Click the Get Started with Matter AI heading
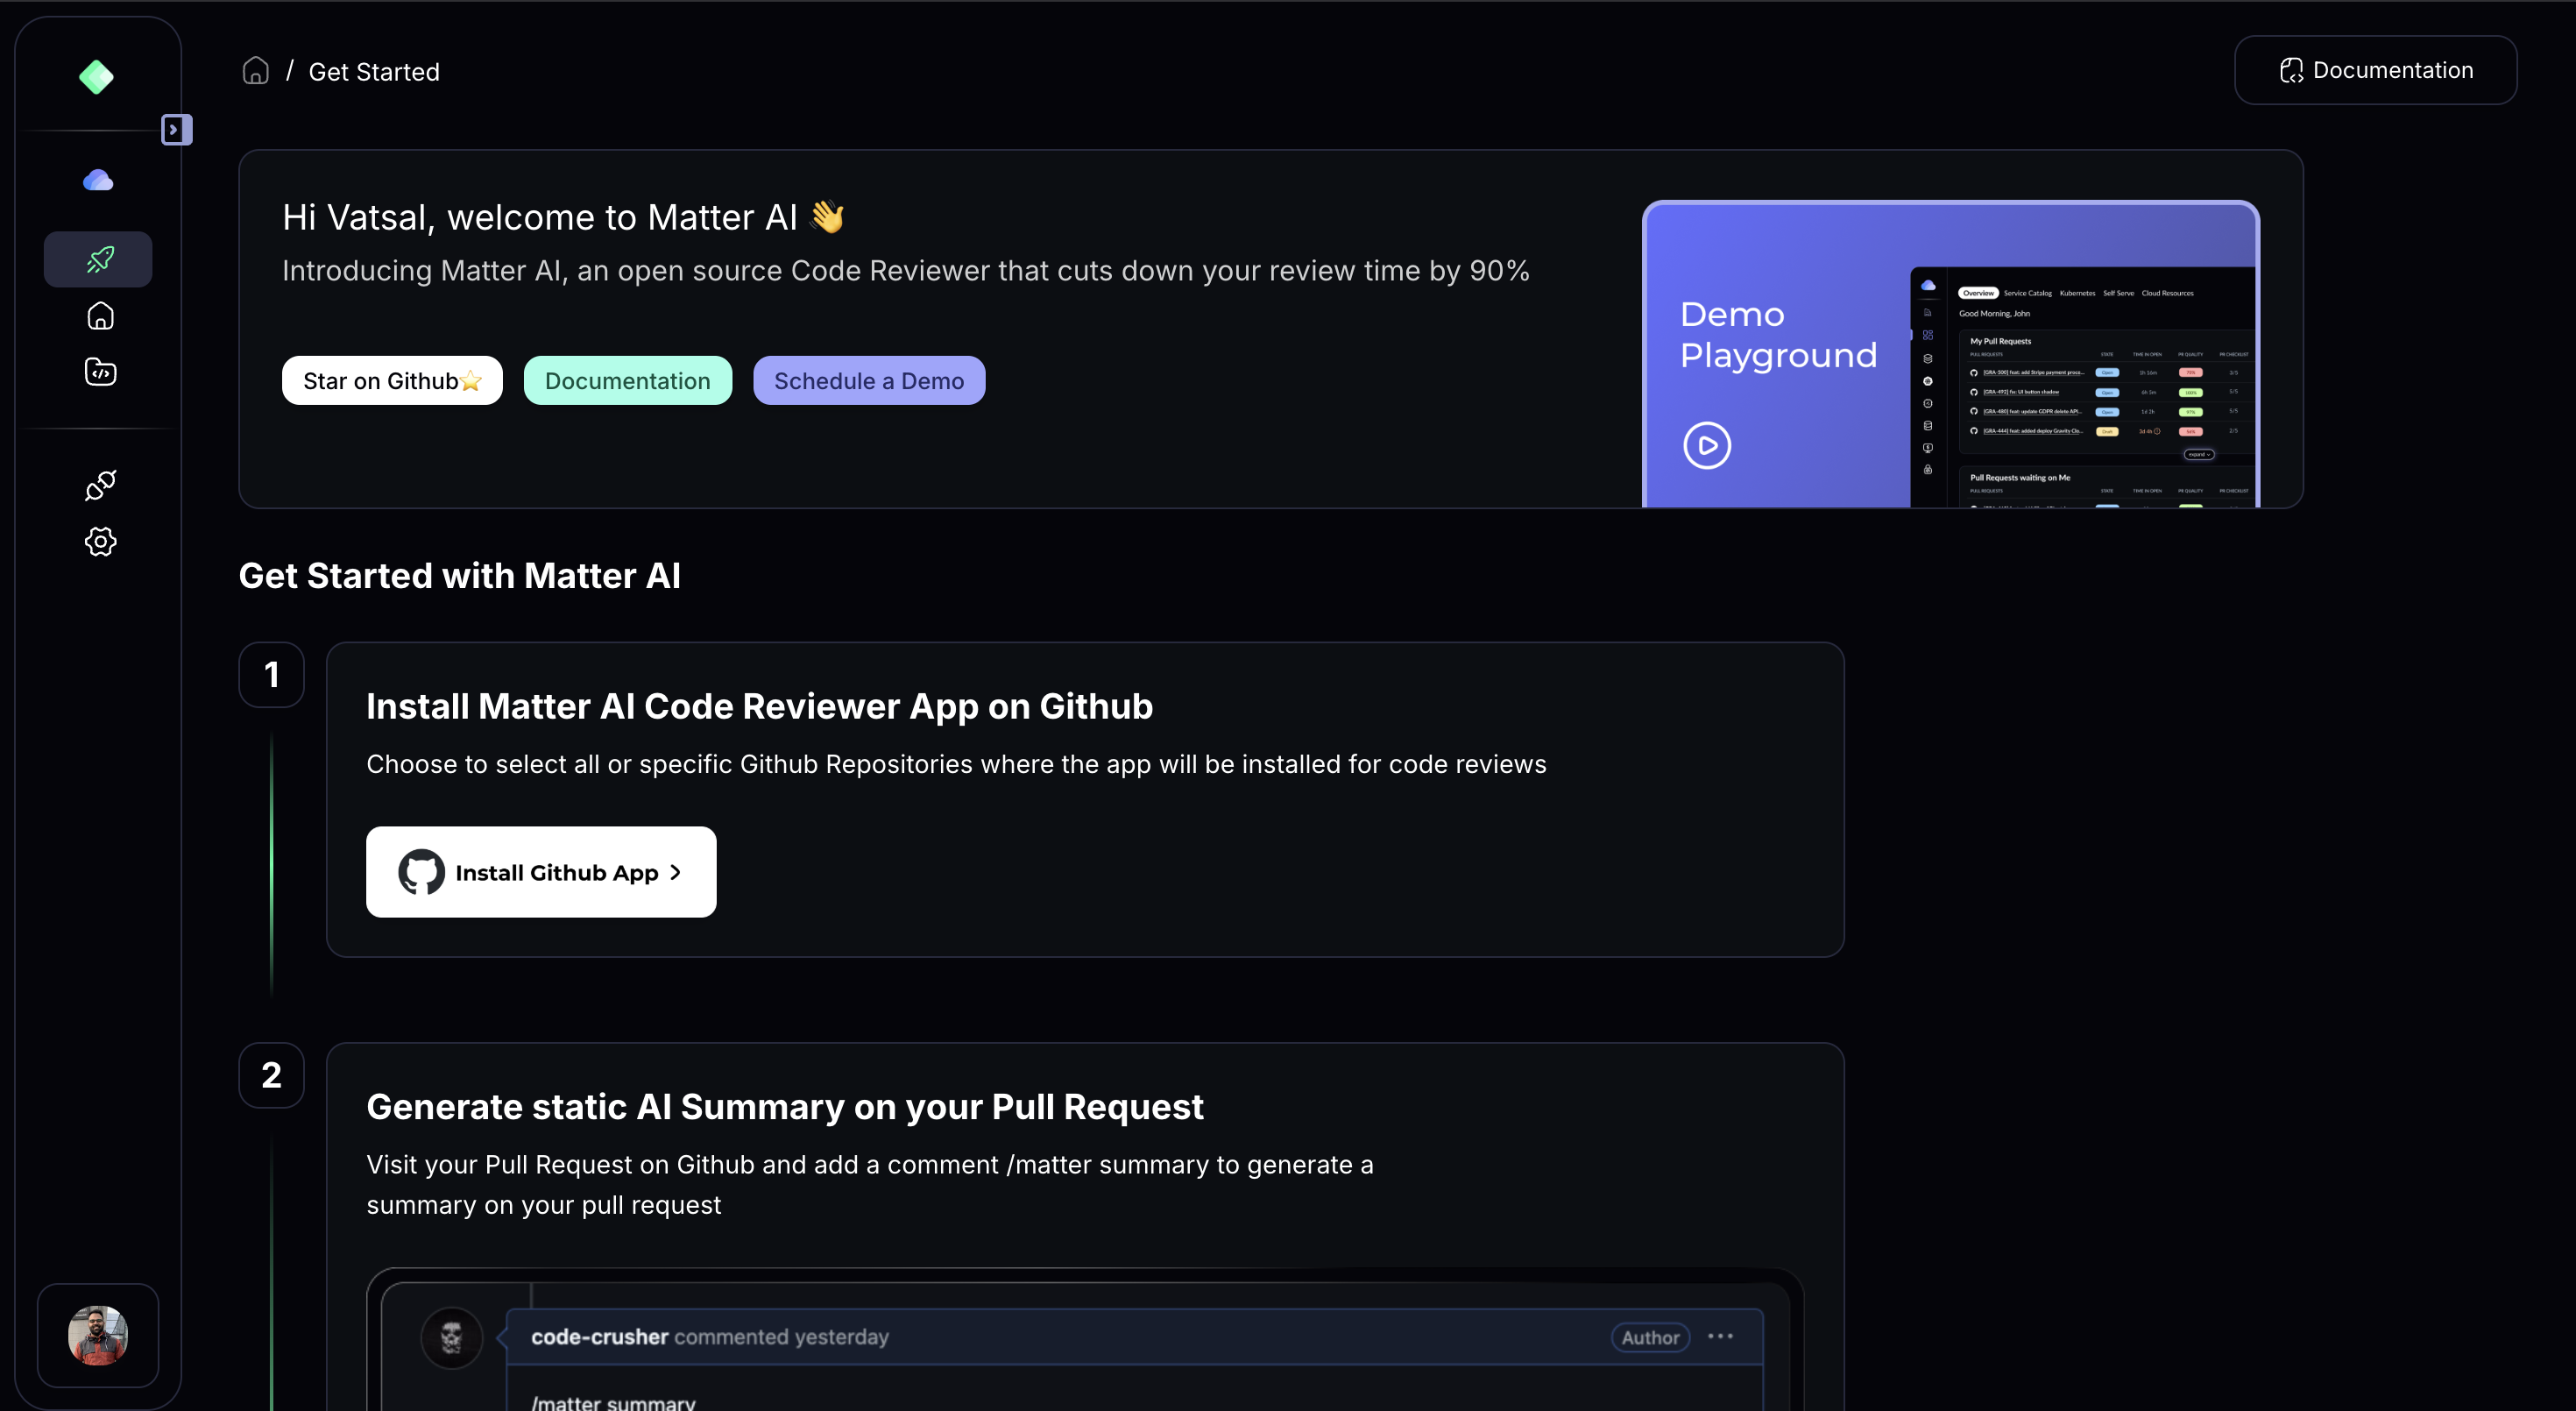The height and width of the screenshot is (1411, 2576). click(x=459, y=576)
